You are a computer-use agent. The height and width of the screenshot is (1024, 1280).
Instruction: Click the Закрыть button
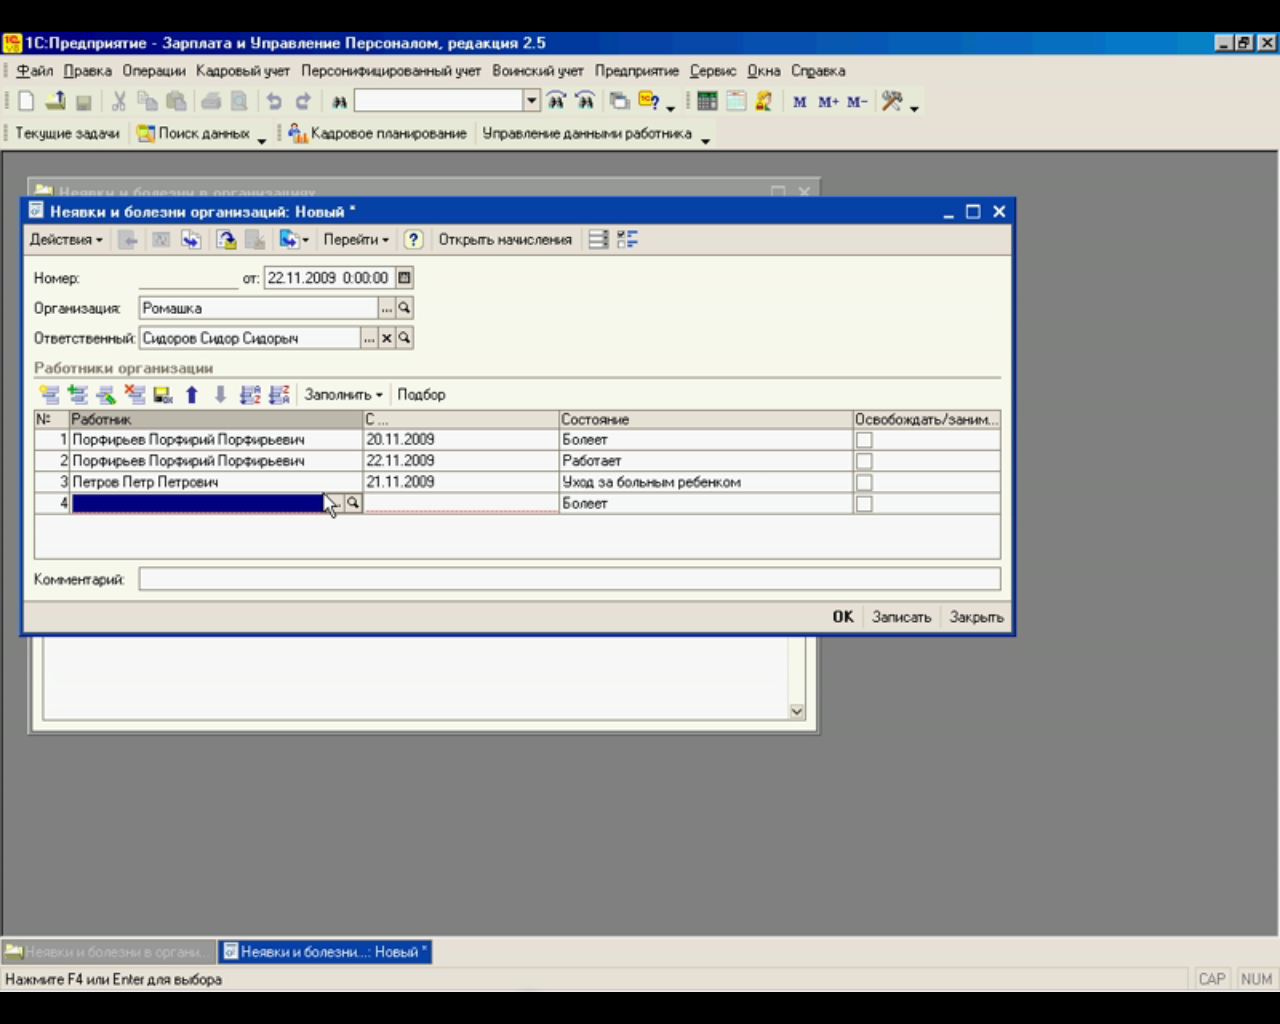pos(976,617)
